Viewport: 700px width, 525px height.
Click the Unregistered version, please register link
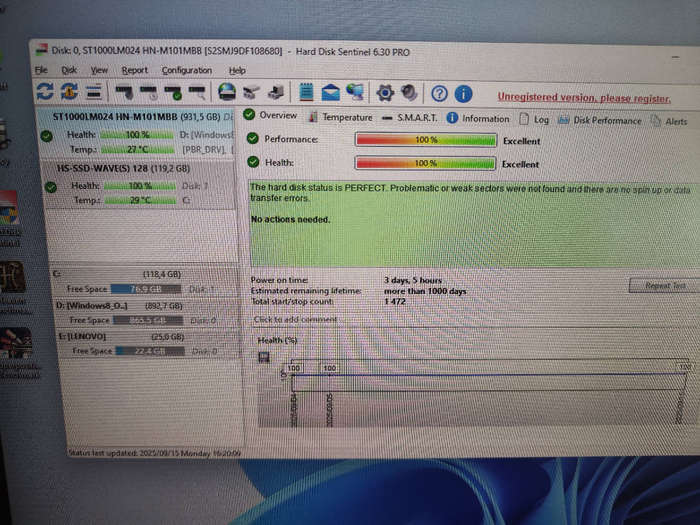(x=584, y=98)
